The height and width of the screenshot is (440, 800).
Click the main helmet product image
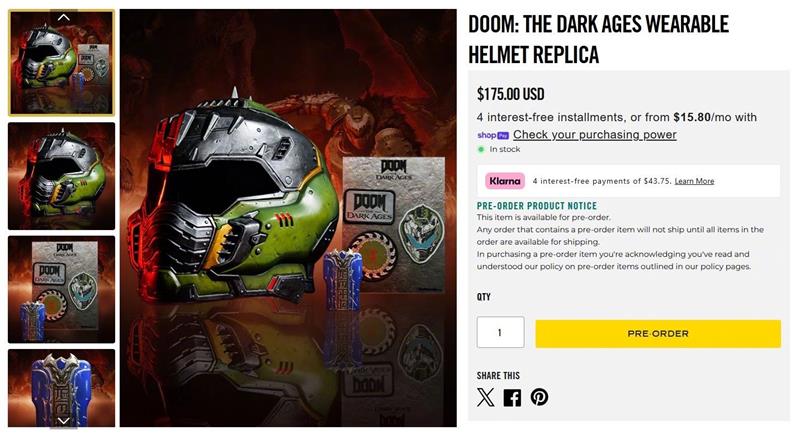point(288,218)
